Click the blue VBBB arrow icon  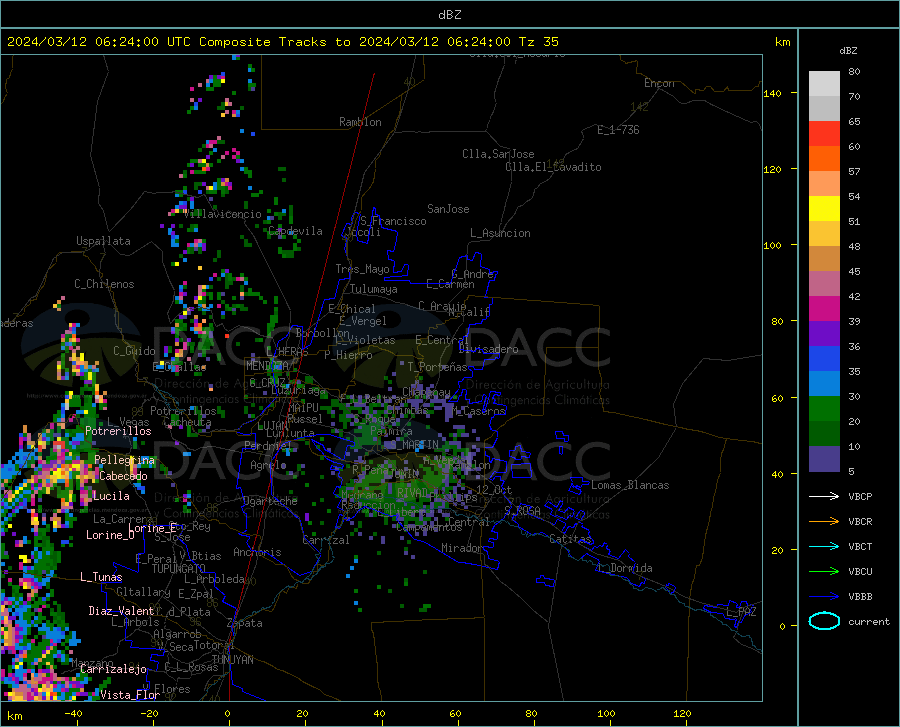pos(824,597)
